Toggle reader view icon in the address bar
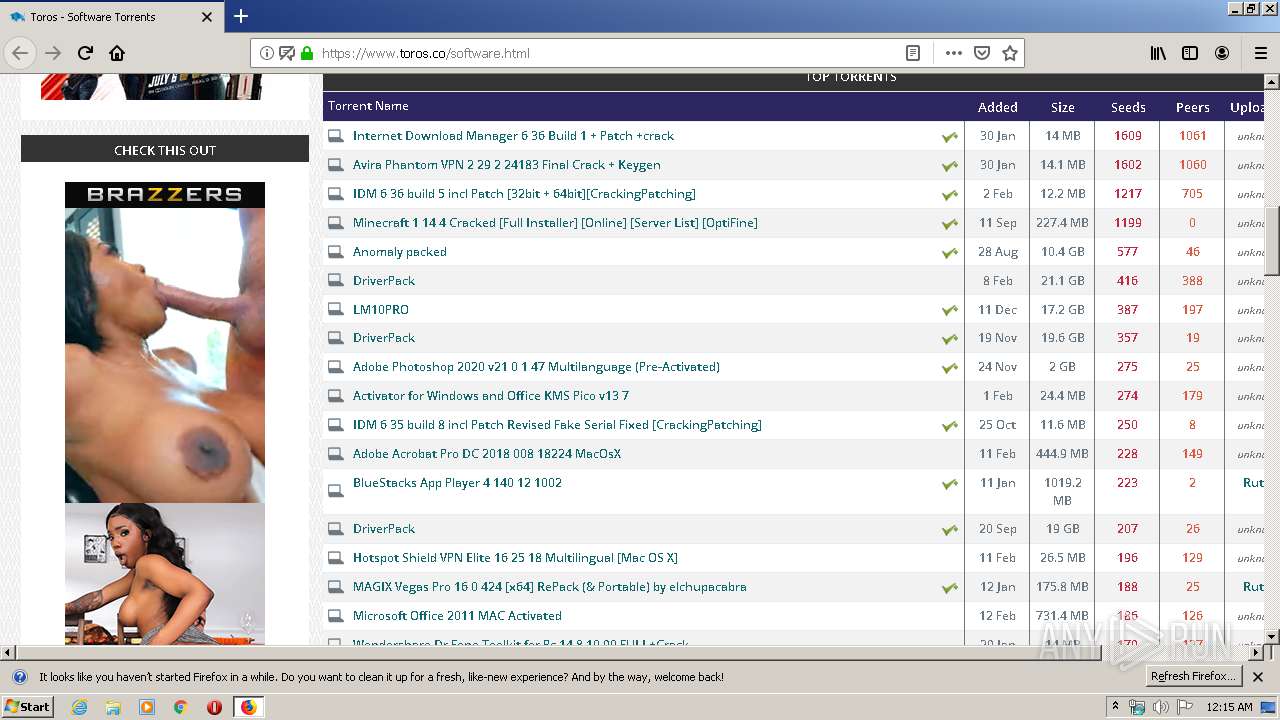The height and width of the screenshot is (720, 1280). [x=912, y=53]
